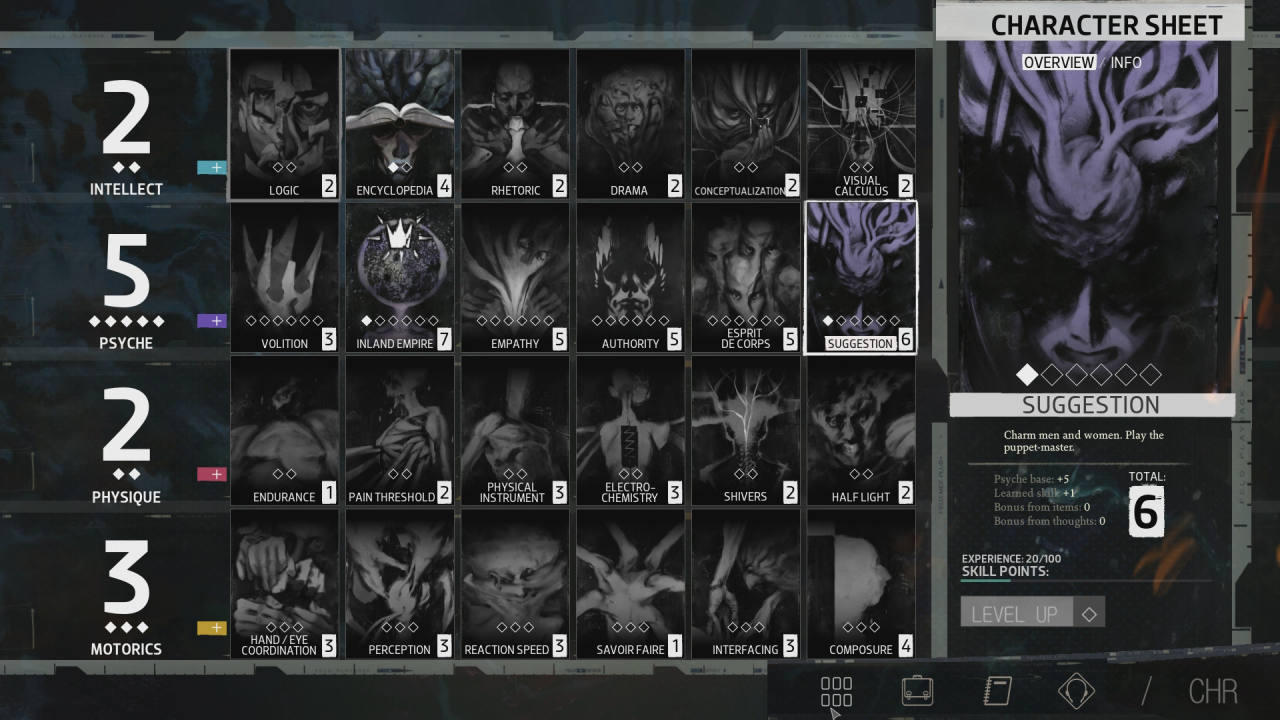Click the teal plus button for Intellect
The width and height of the screenshot is (1280, 720).
(x=212, y=168)
